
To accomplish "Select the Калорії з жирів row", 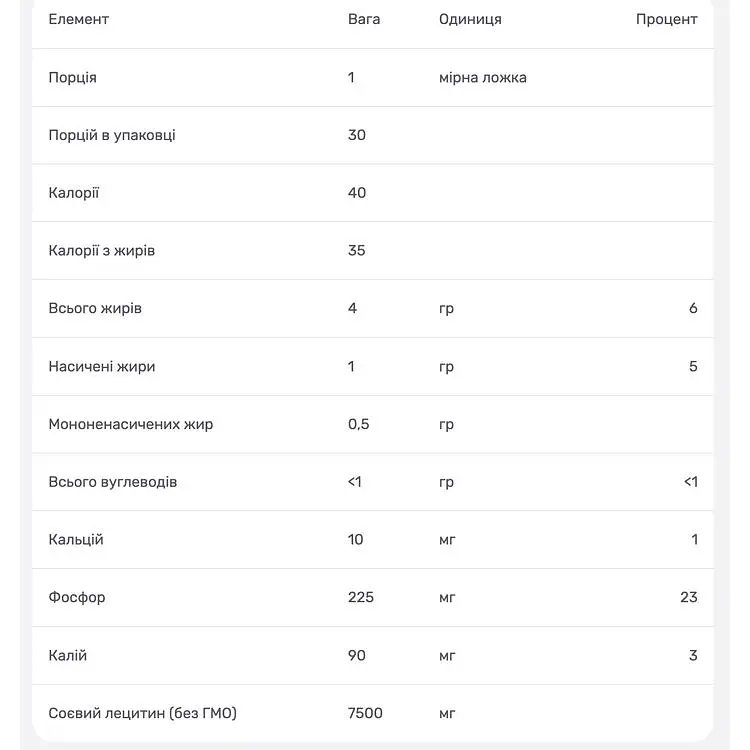I will coord(372,251).
